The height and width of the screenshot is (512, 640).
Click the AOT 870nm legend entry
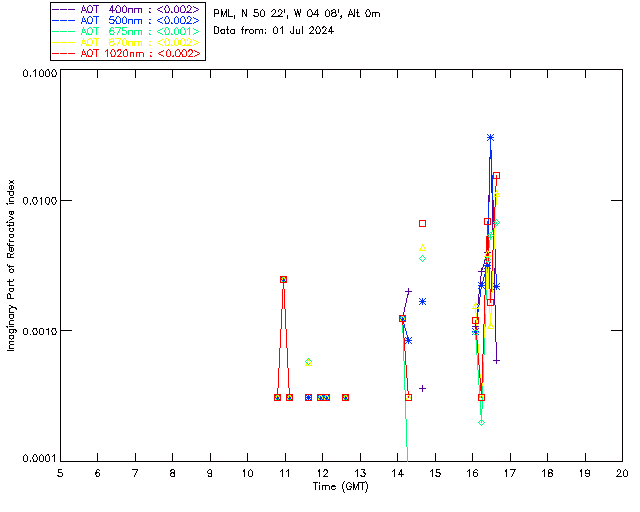pos(127,42)
